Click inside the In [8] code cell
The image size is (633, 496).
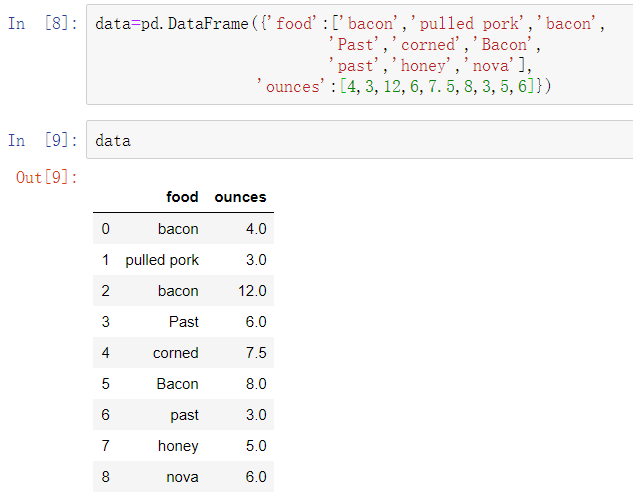click(359, 55)
